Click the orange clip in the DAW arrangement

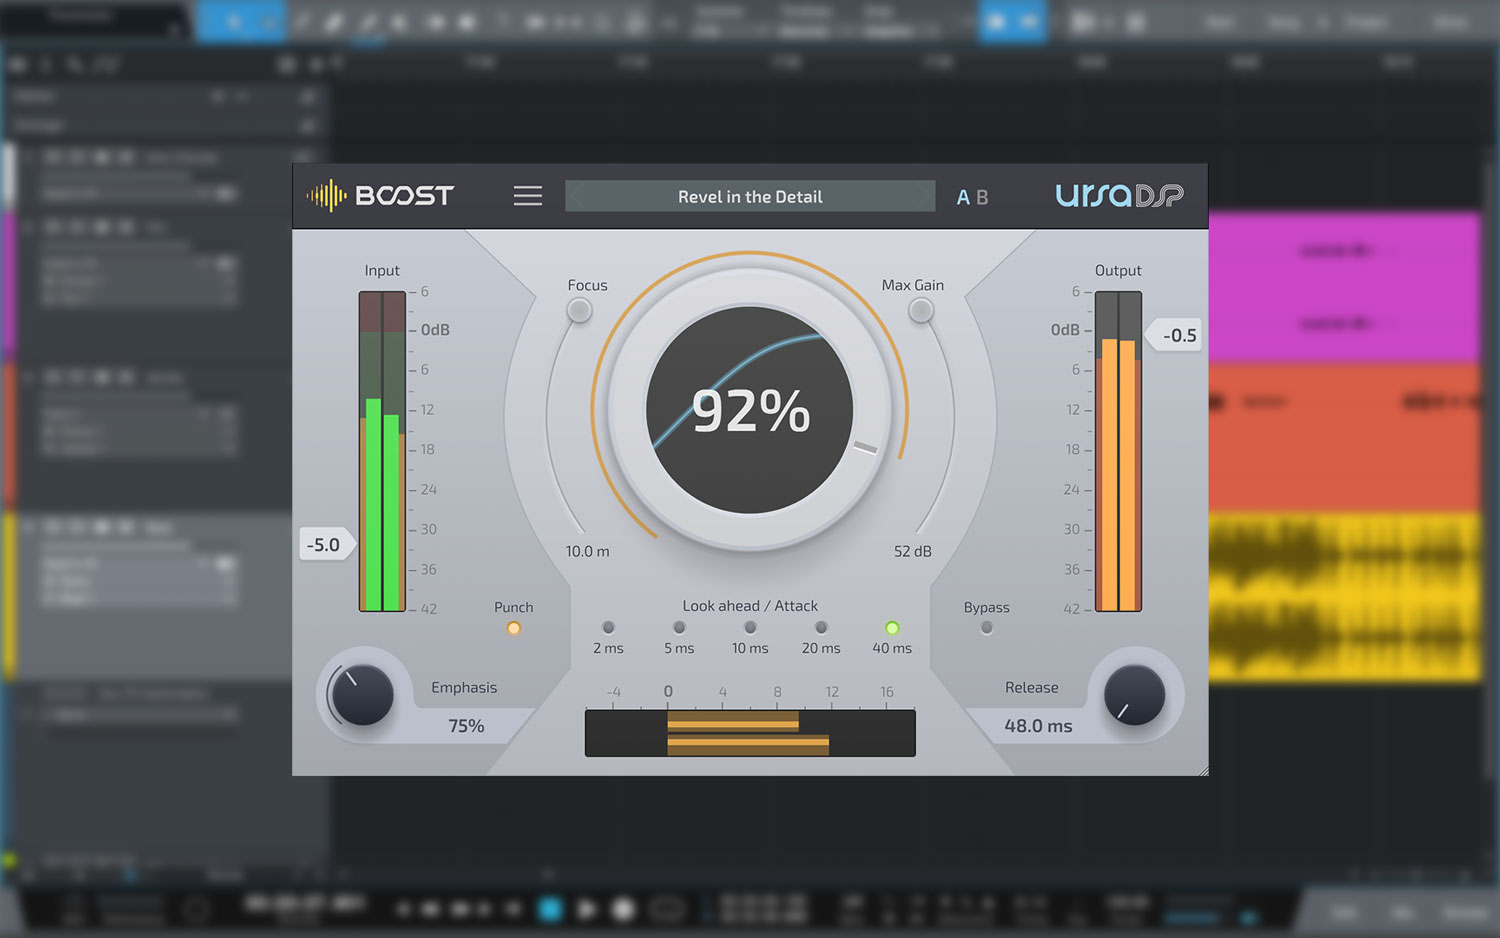(1344, 438)
